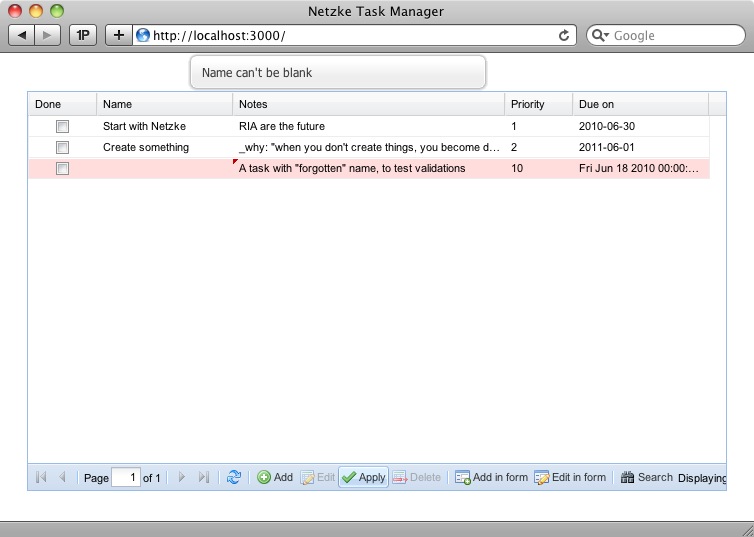
Task: Open Edit in form dialog
Action: click(x=570, y=477)
